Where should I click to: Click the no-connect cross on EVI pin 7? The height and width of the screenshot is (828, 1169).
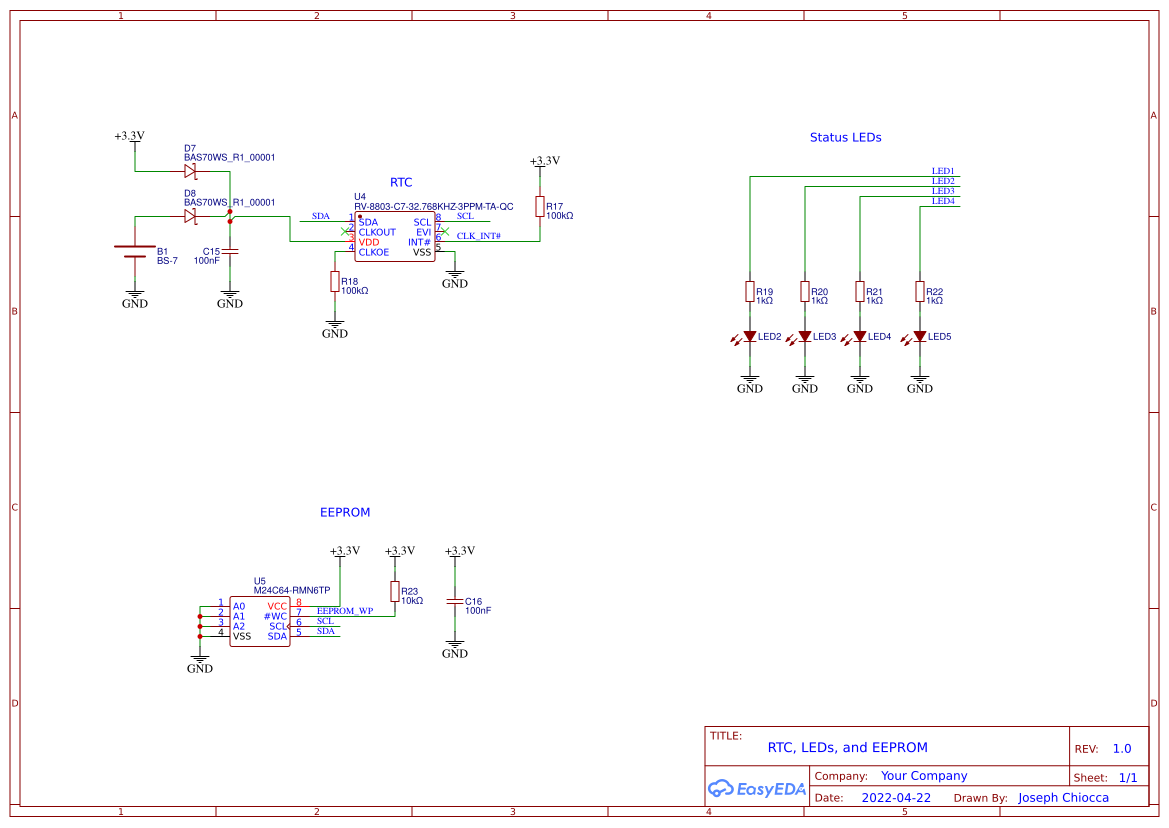446,231
